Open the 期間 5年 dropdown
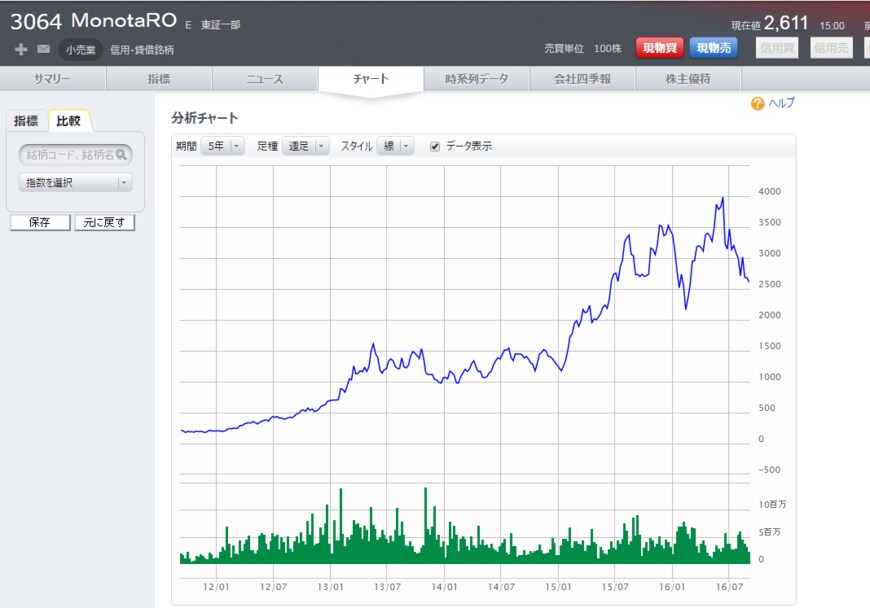 click(222, 146)
